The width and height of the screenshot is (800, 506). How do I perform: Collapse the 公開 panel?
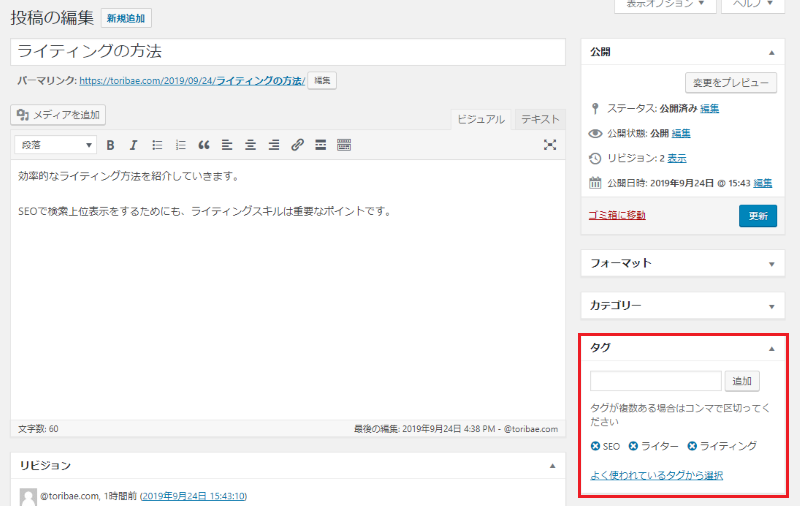pyautogui.click(x=771, y=53)
